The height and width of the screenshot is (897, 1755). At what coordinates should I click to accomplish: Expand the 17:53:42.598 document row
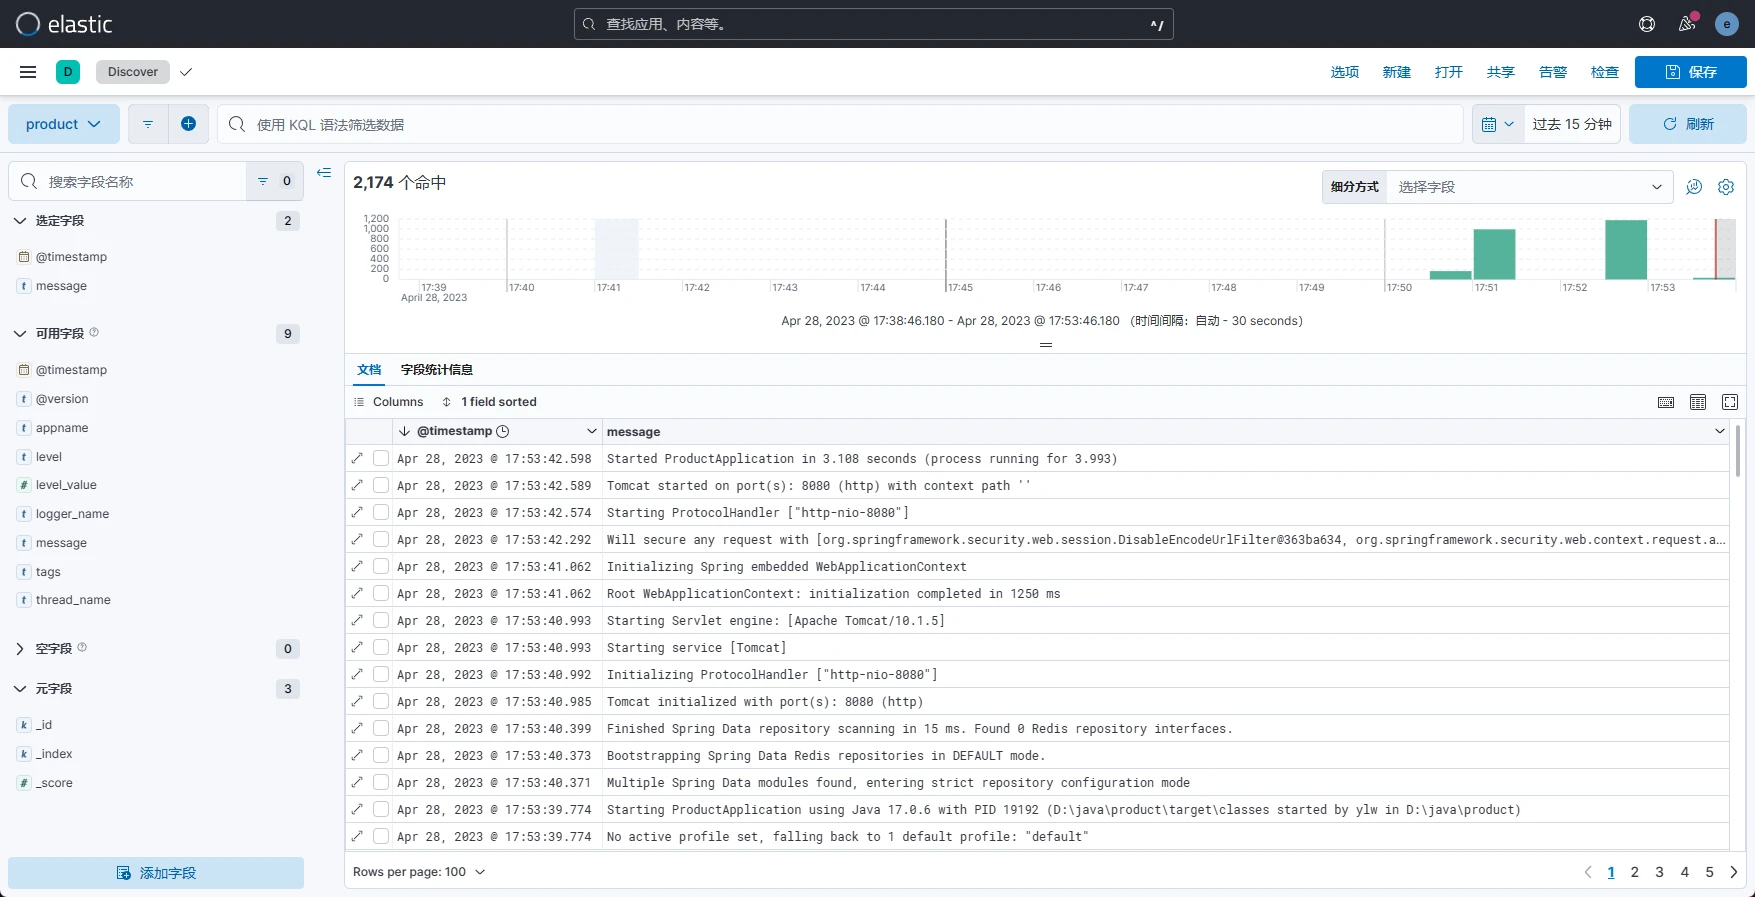(x=357, y=458)
